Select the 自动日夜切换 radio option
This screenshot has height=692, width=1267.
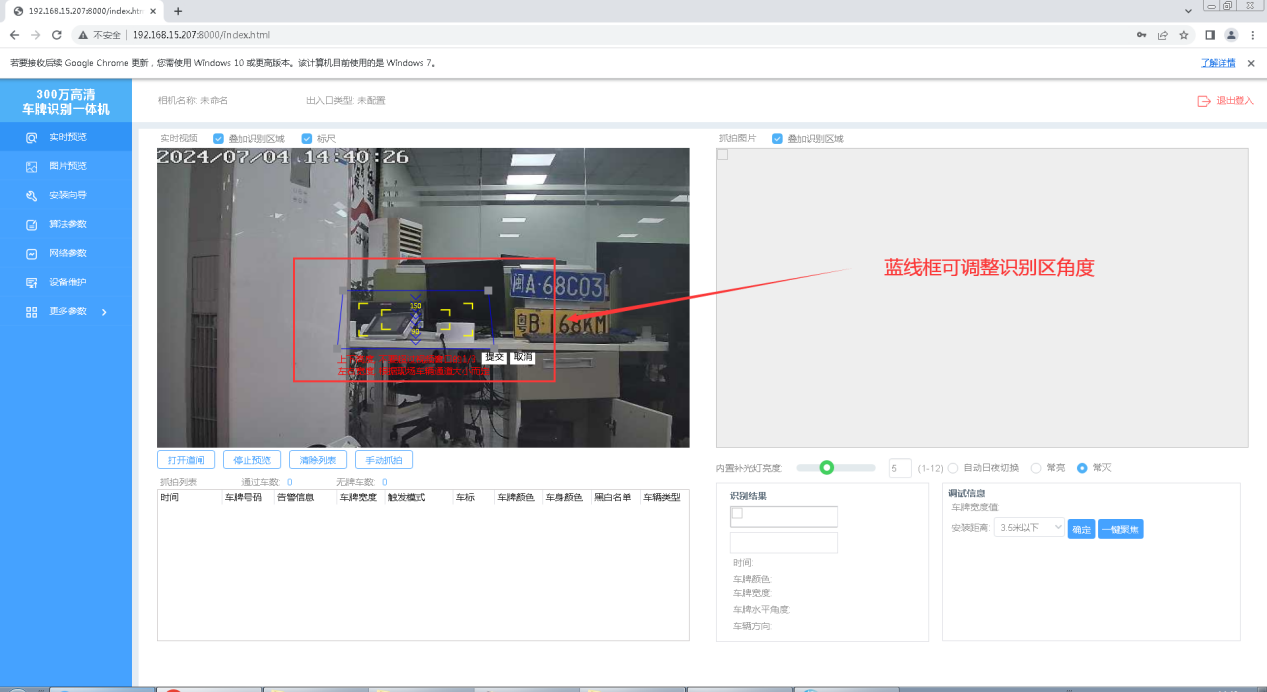click(x=953, y=468)
